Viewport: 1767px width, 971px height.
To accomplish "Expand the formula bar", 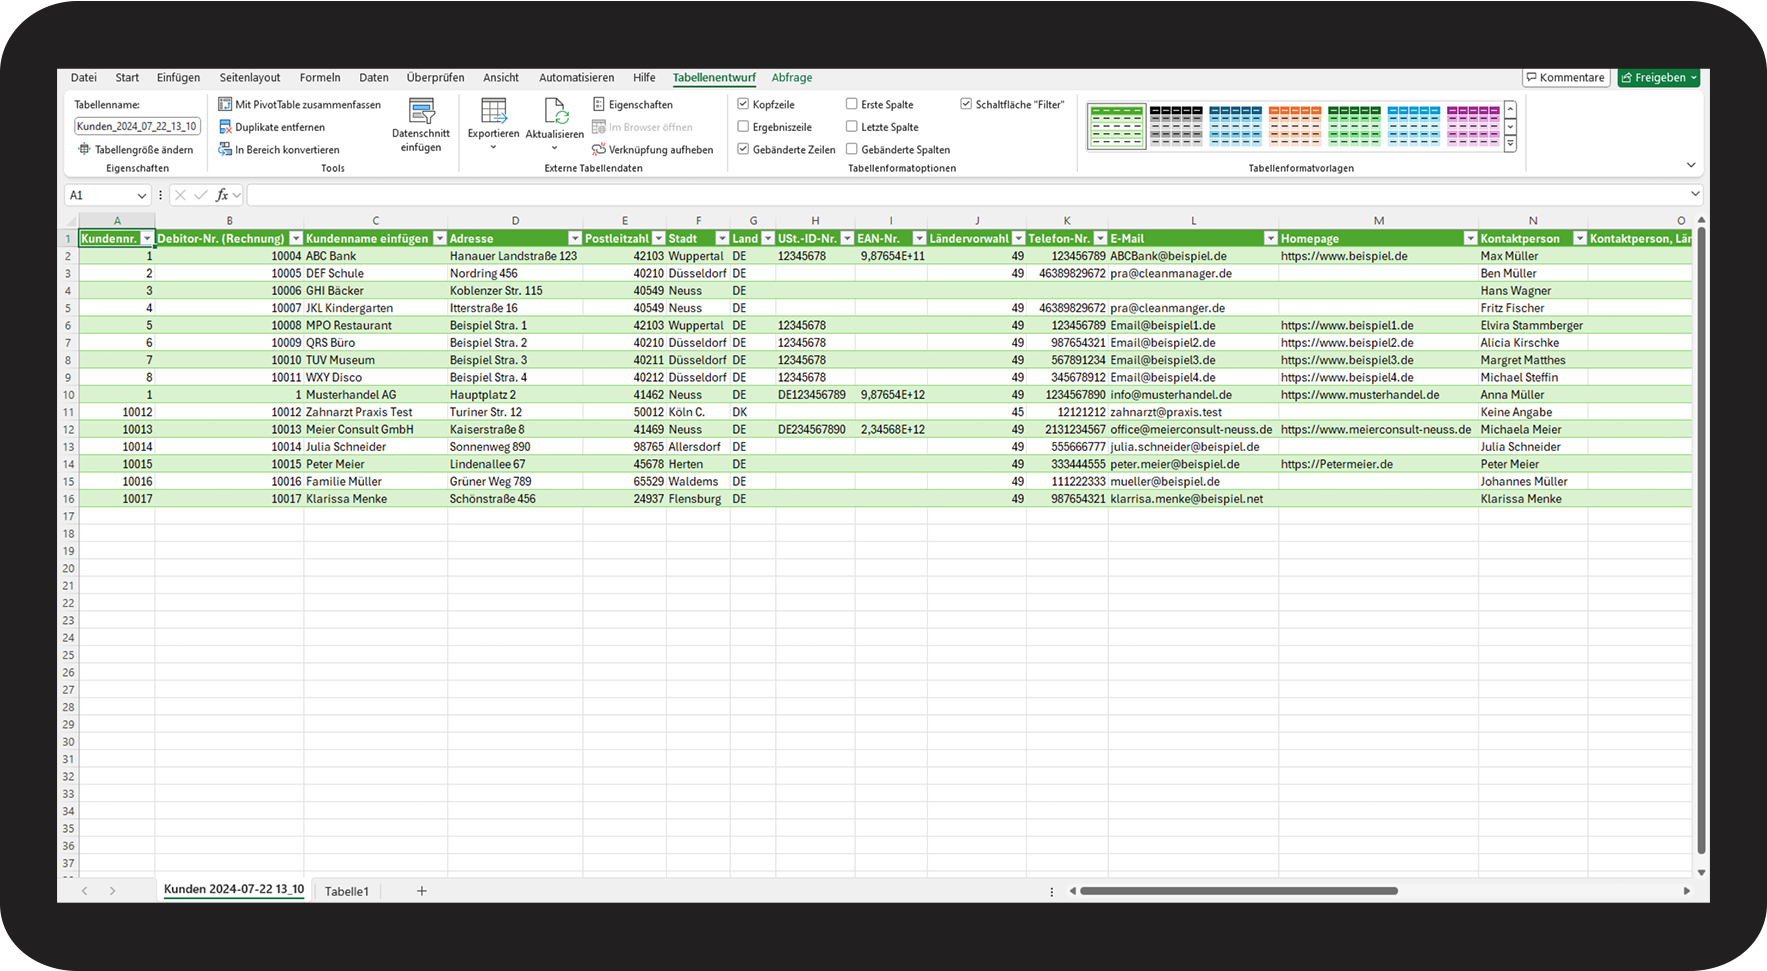I will click(1695, 194).
